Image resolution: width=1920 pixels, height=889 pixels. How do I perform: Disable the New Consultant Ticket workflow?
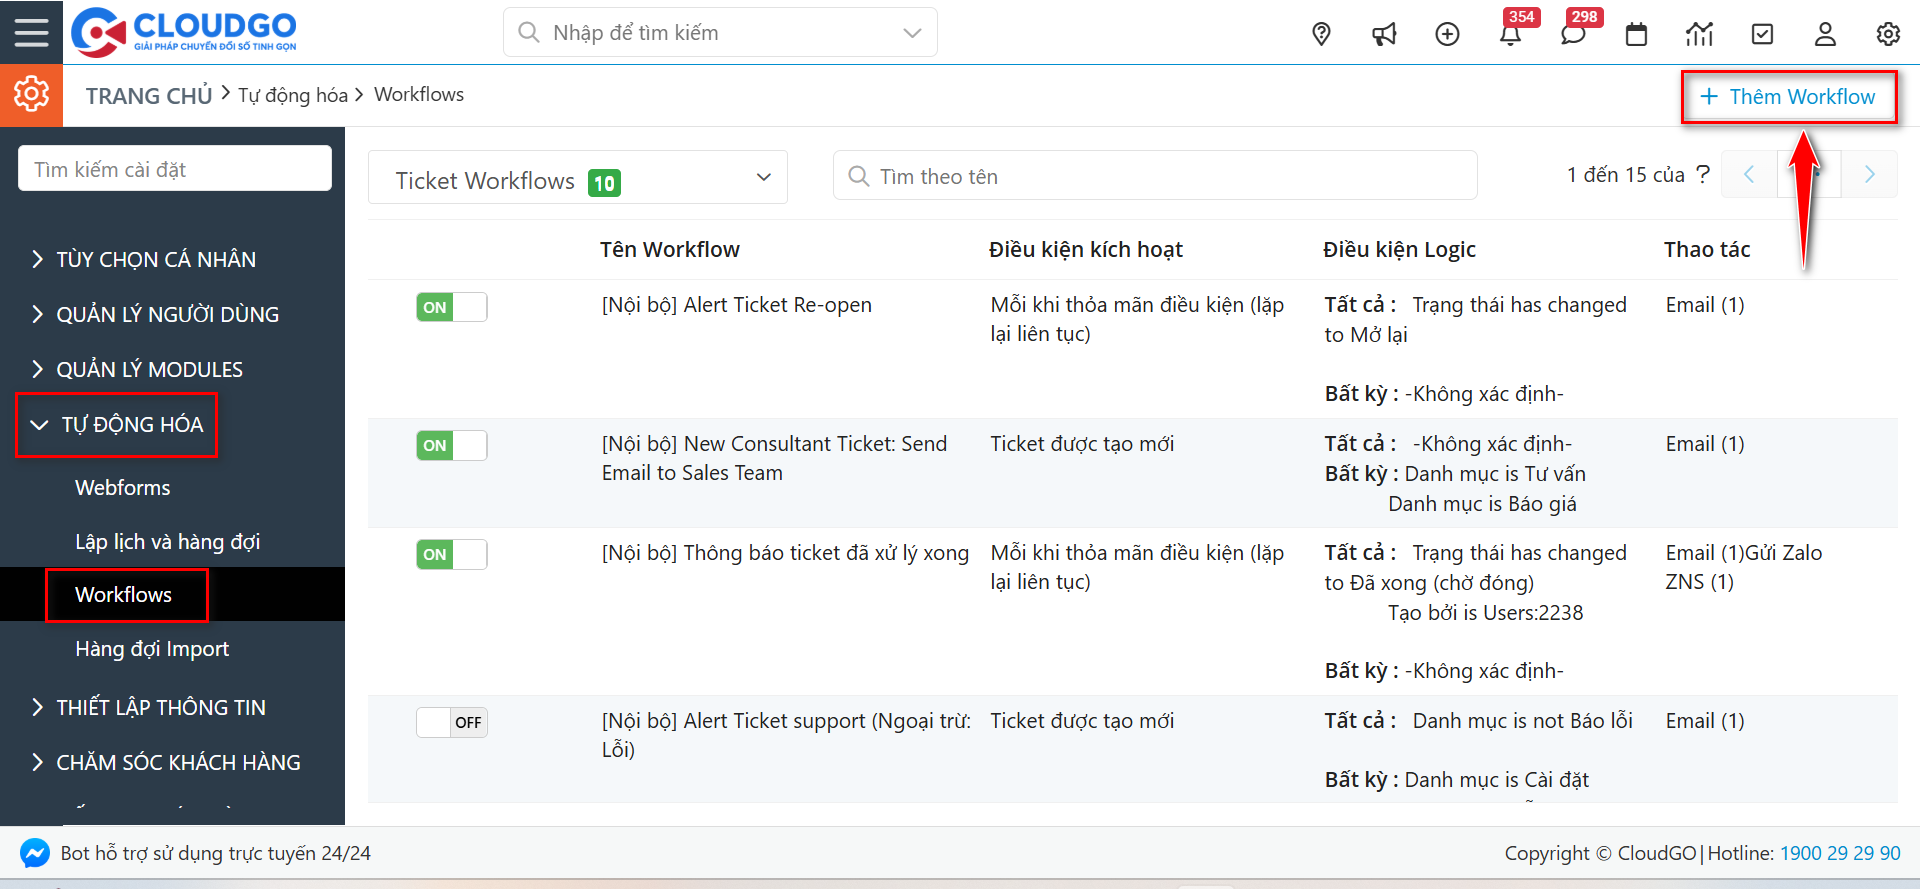pyautogui.click(x=452, y=446)
